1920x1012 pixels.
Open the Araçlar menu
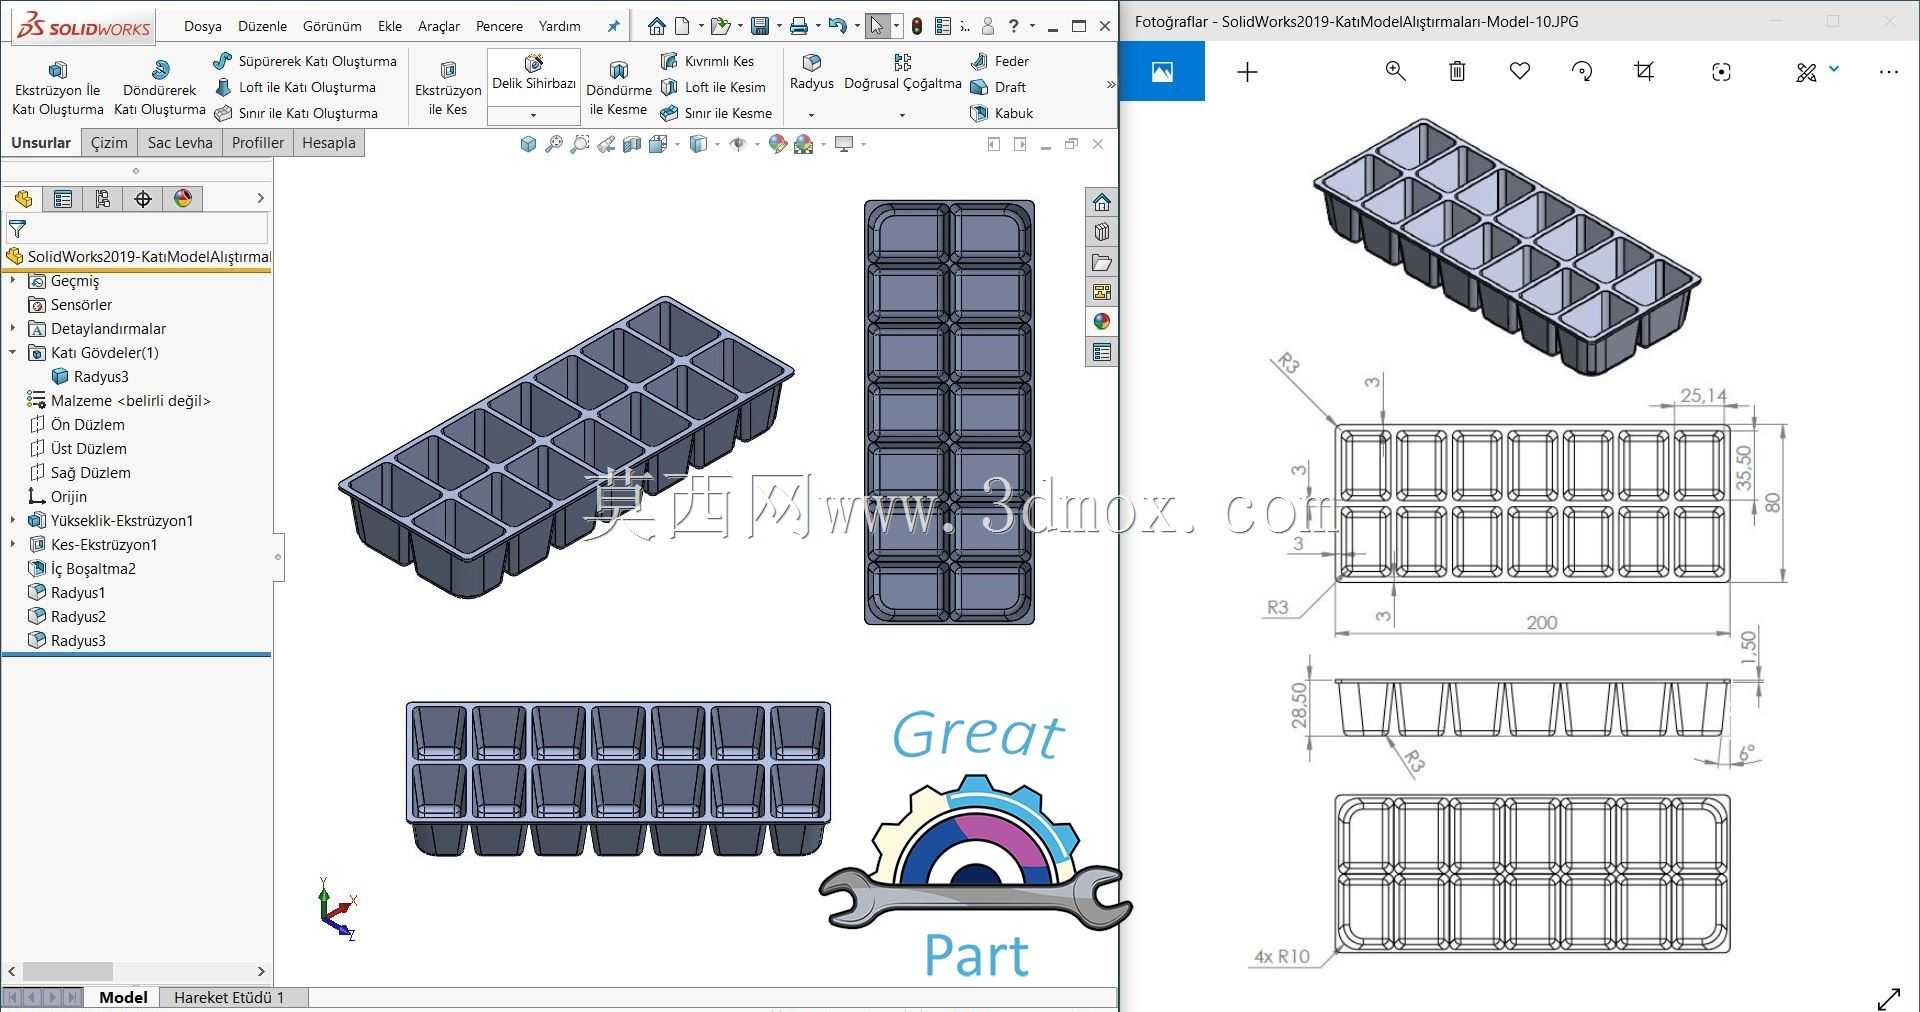(x=439, y=26)
